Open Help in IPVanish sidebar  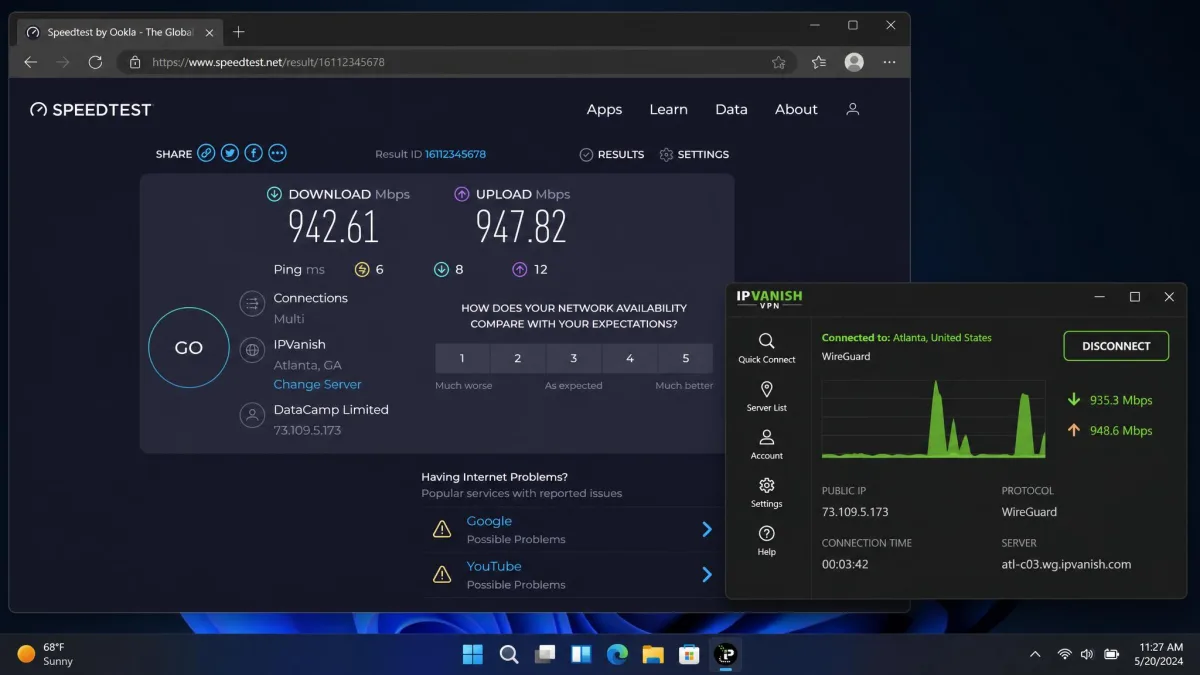pyautogui.click(x=767, y=540)
